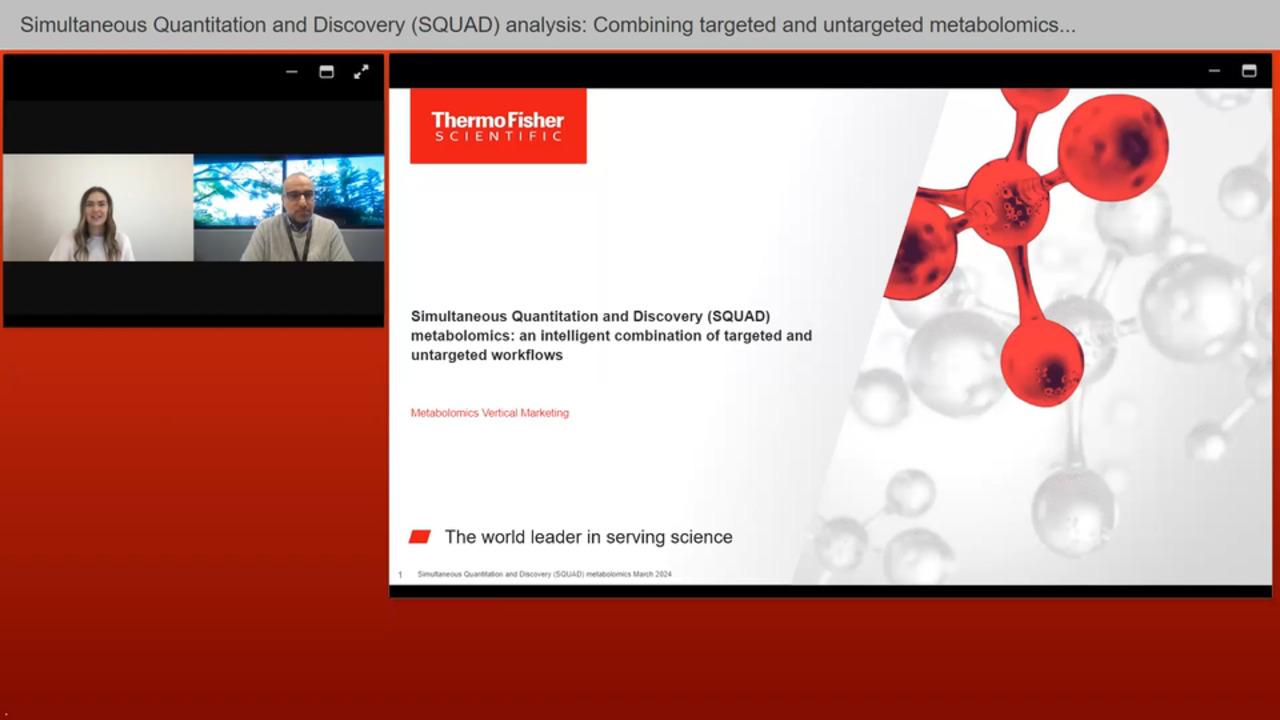Click the Thermo Fisher Scientific logo
The image size is (1280, 720).
click(x=498, y=126)
